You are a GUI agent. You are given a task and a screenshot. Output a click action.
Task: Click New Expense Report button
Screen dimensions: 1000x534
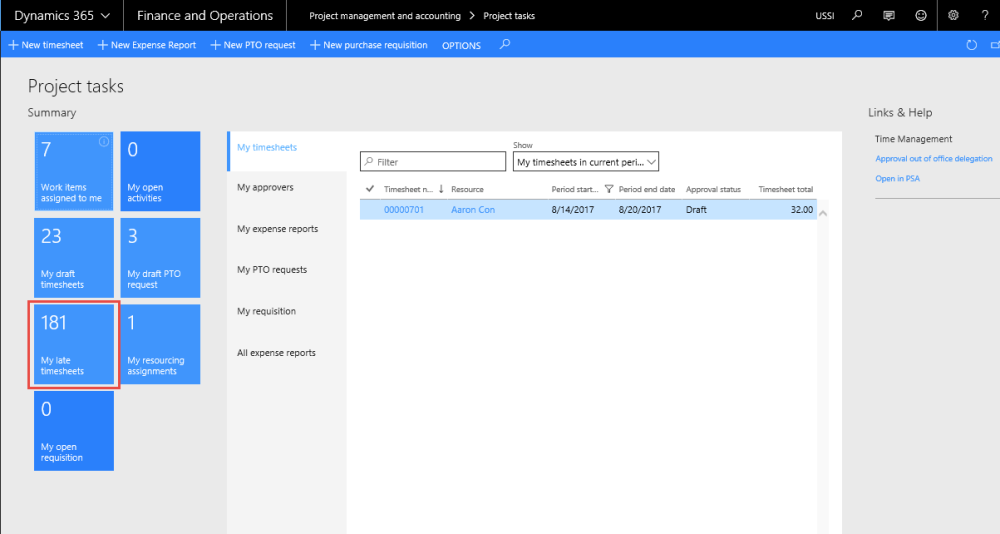pos(147,45)
